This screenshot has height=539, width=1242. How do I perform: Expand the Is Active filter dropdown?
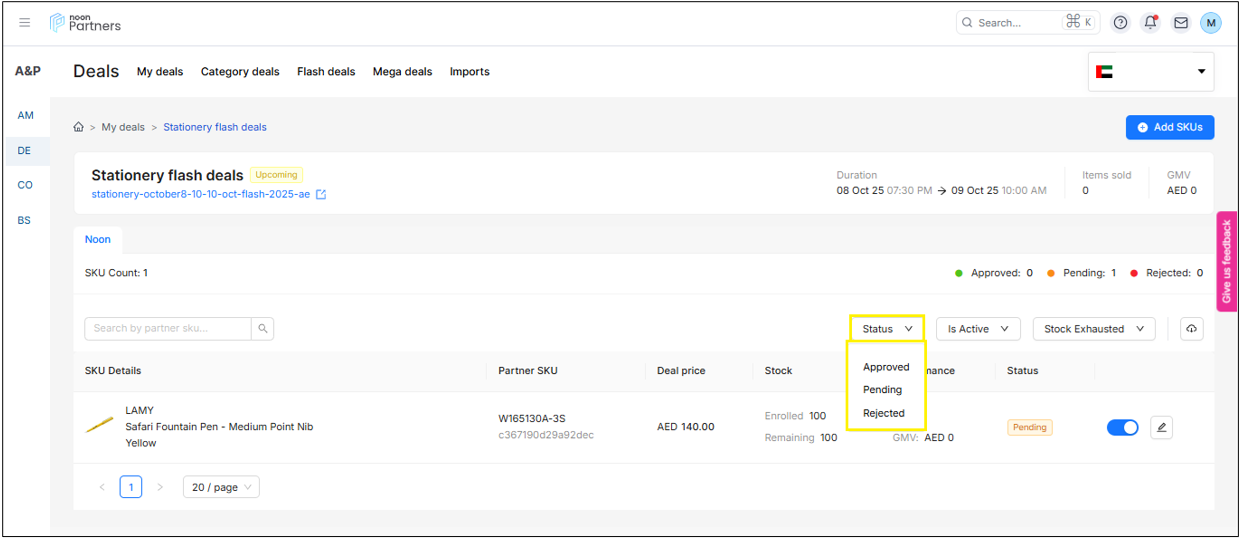977,329
